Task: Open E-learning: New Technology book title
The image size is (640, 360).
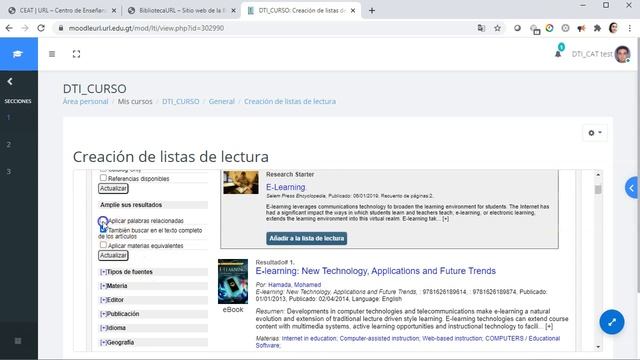Action: (x=376, y=271)
